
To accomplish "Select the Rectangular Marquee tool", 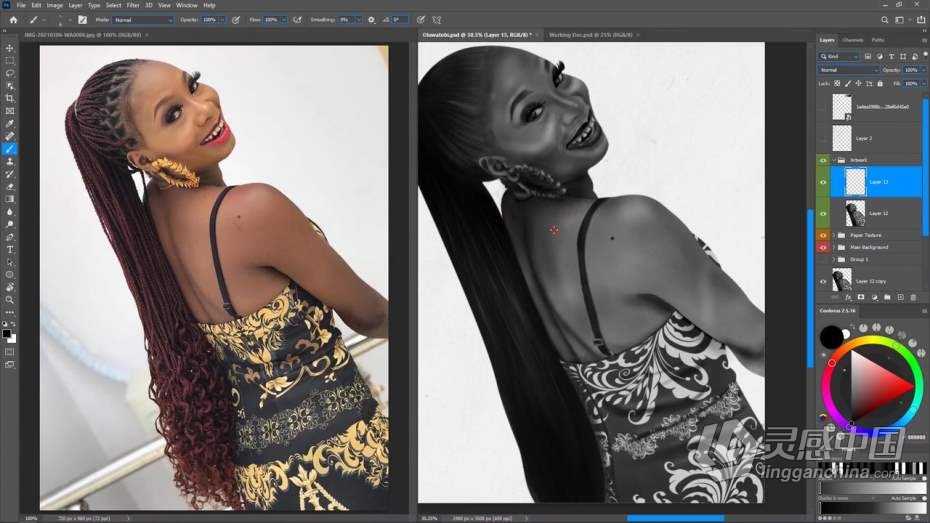I will point(9,60).
